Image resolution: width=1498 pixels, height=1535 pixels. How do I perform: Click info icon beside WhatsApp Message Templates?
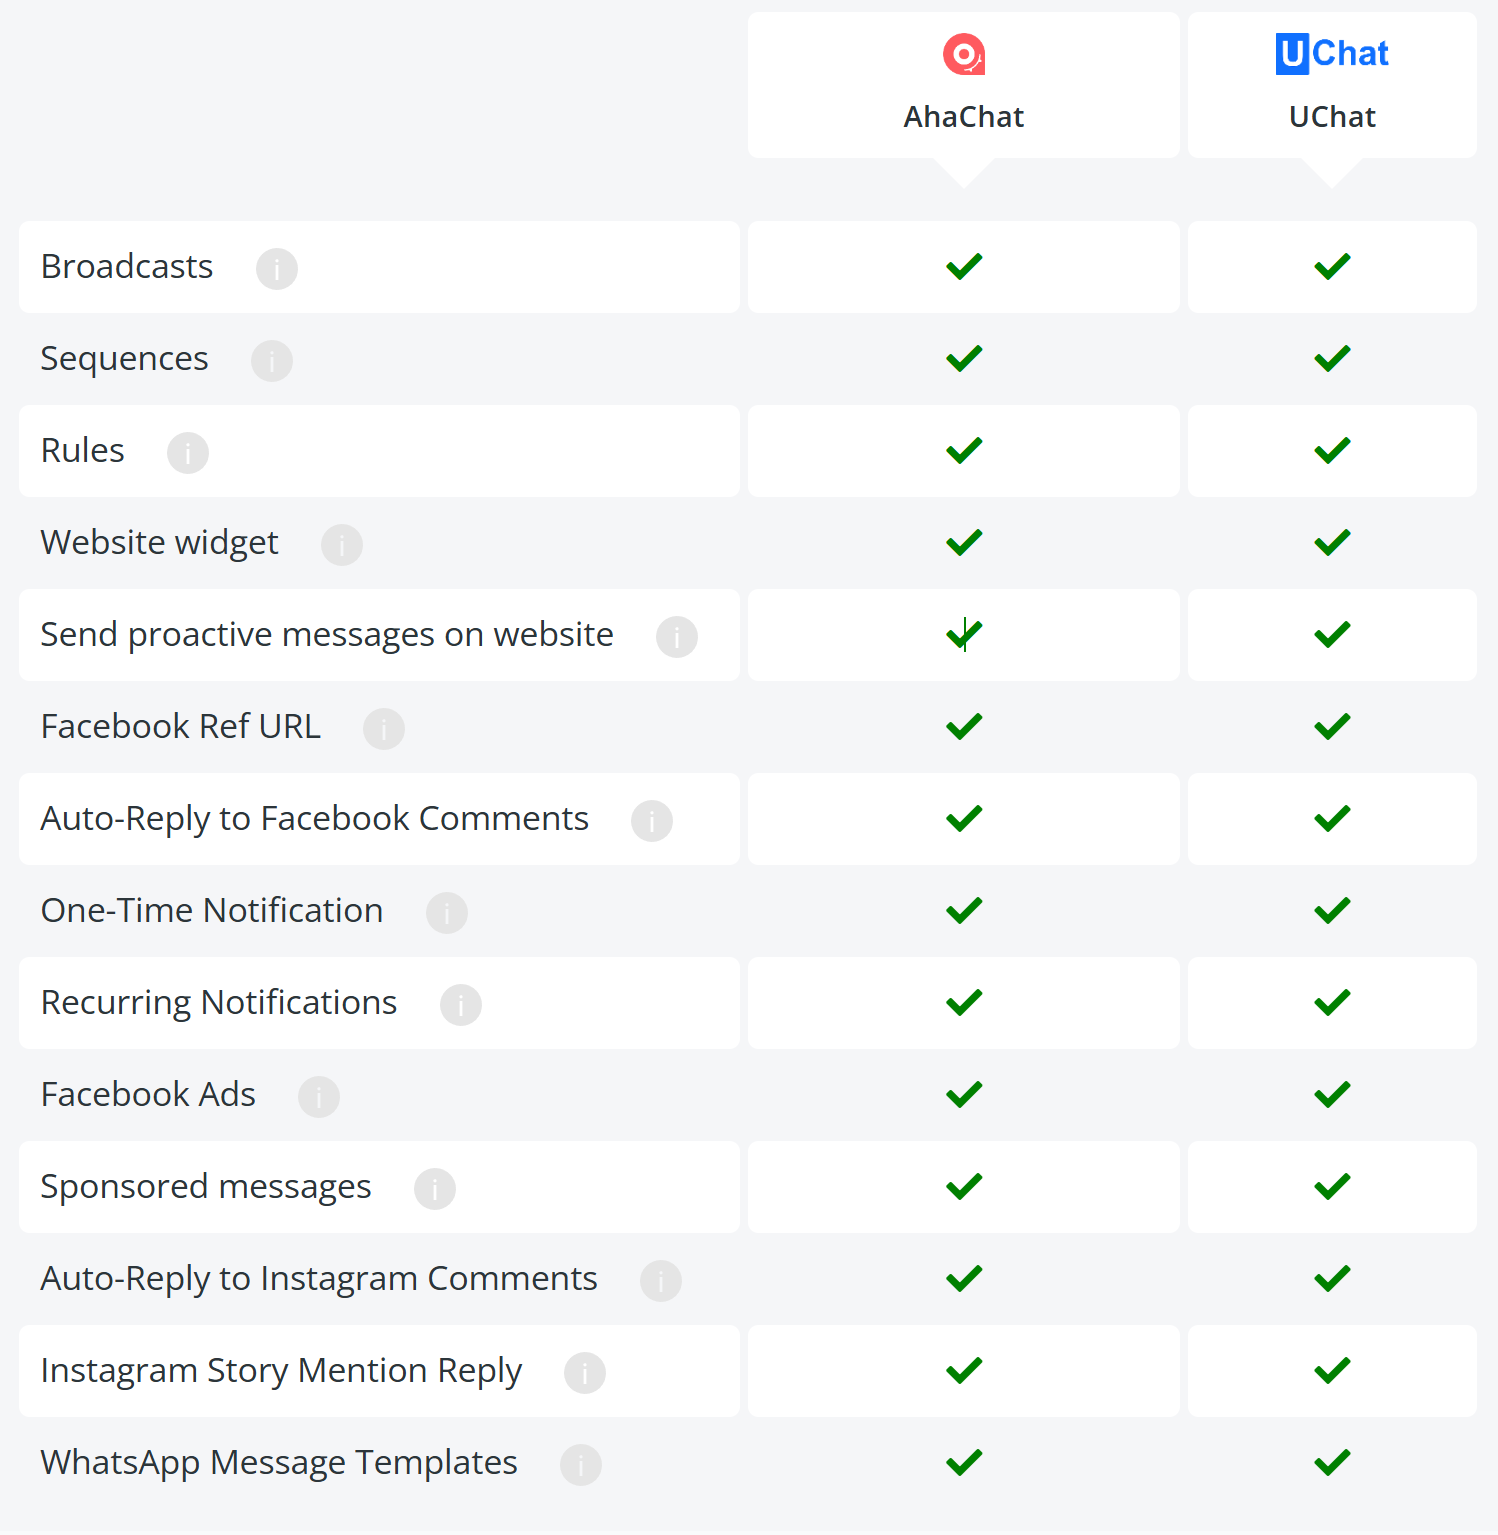(581, 1465)
